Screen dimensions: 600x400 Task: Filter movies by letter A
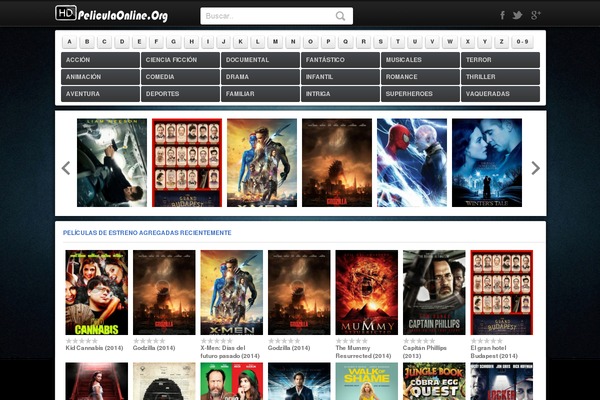tap(69, 42)
